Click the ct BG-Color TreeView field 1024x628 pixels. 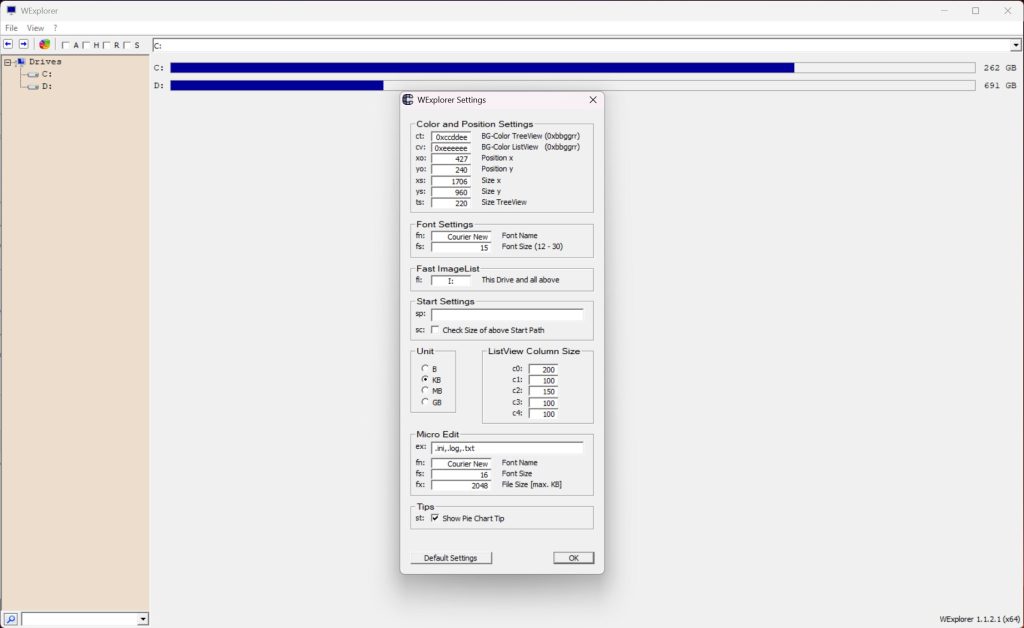point(451,137)
